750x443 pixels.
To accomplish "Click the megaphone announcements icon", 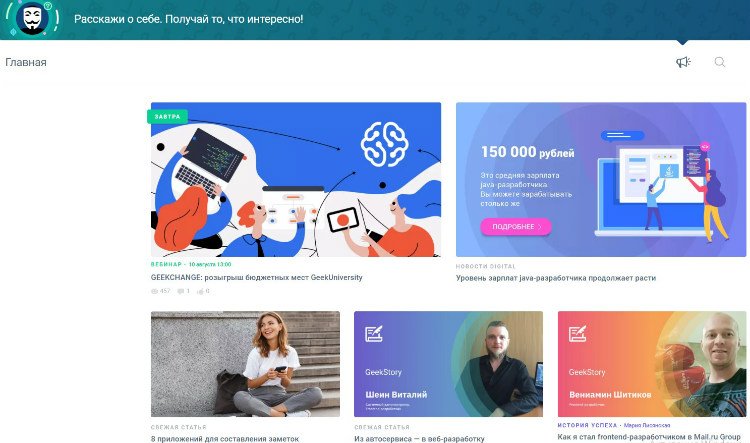I will click(683, 62).
